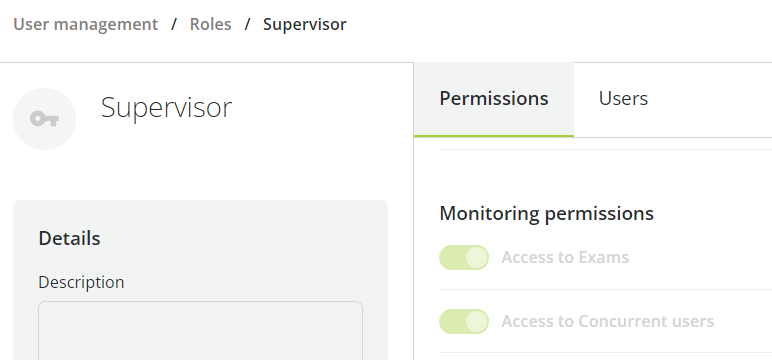Focus the Description text box
Viewport: 772px width, 360px height.
click(x=200, y=330)
